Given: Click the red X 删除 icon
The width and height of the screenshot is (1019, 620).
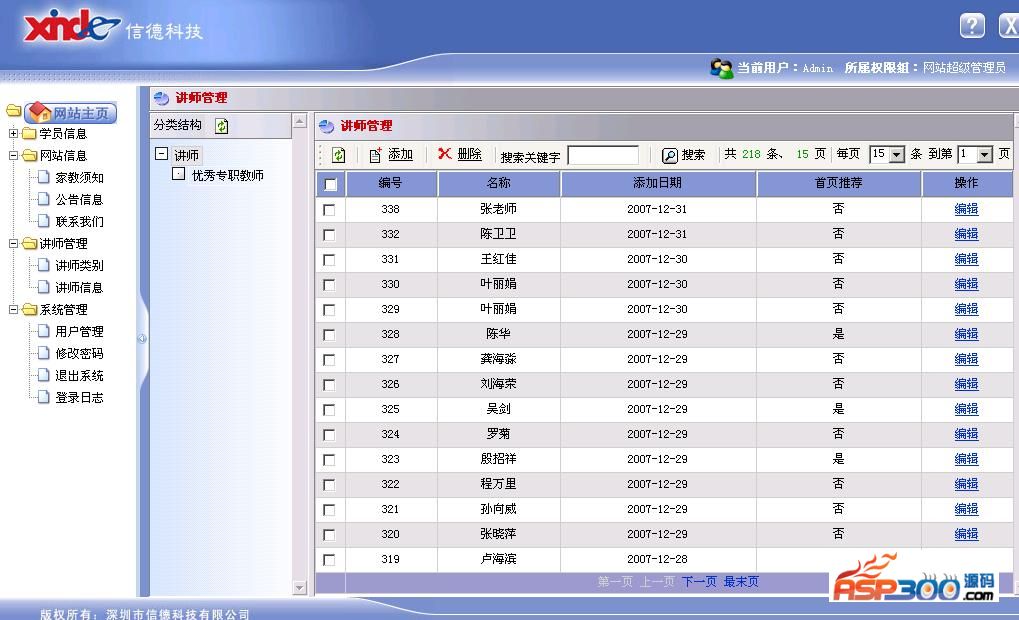Looking at the screenshot, I should coord(444,154).
